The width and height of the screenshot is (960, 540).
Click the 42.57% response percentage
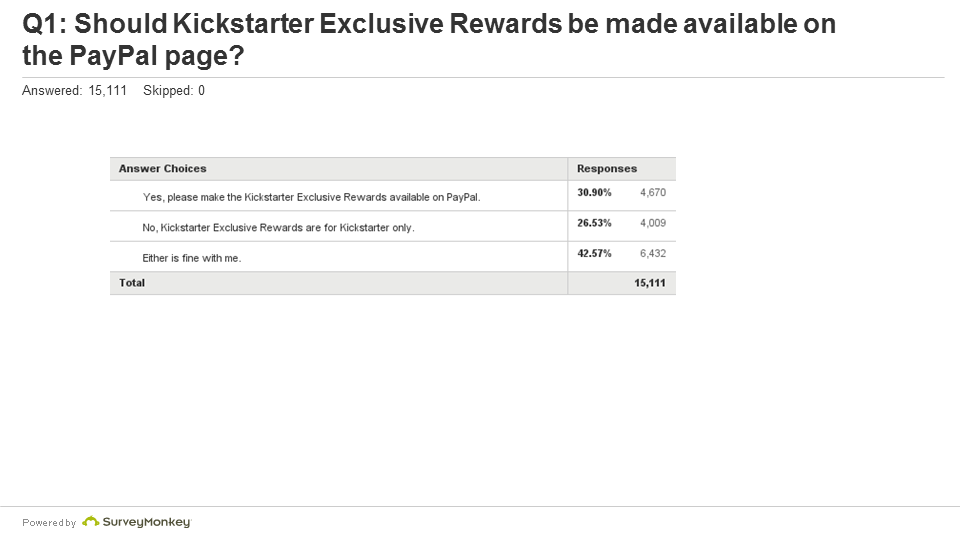pos(594,253)
